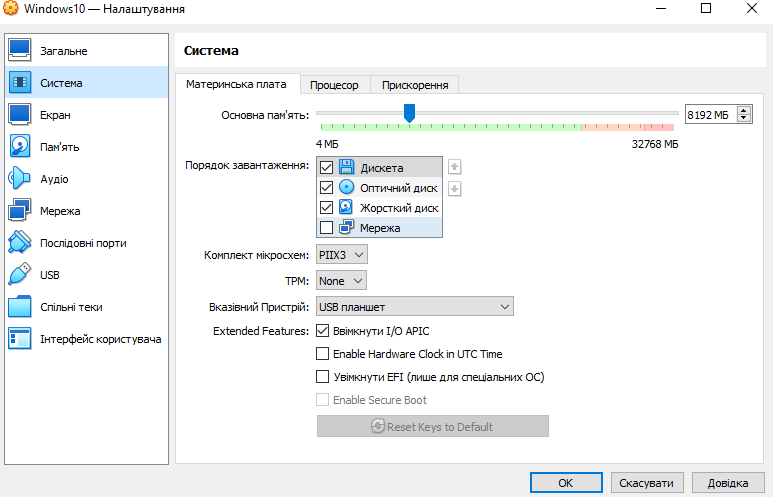Uncheck the Жорсткий диск boot checkbox
Image resolution: width=773 pixels, height=497 pixels.
(326, 208)
